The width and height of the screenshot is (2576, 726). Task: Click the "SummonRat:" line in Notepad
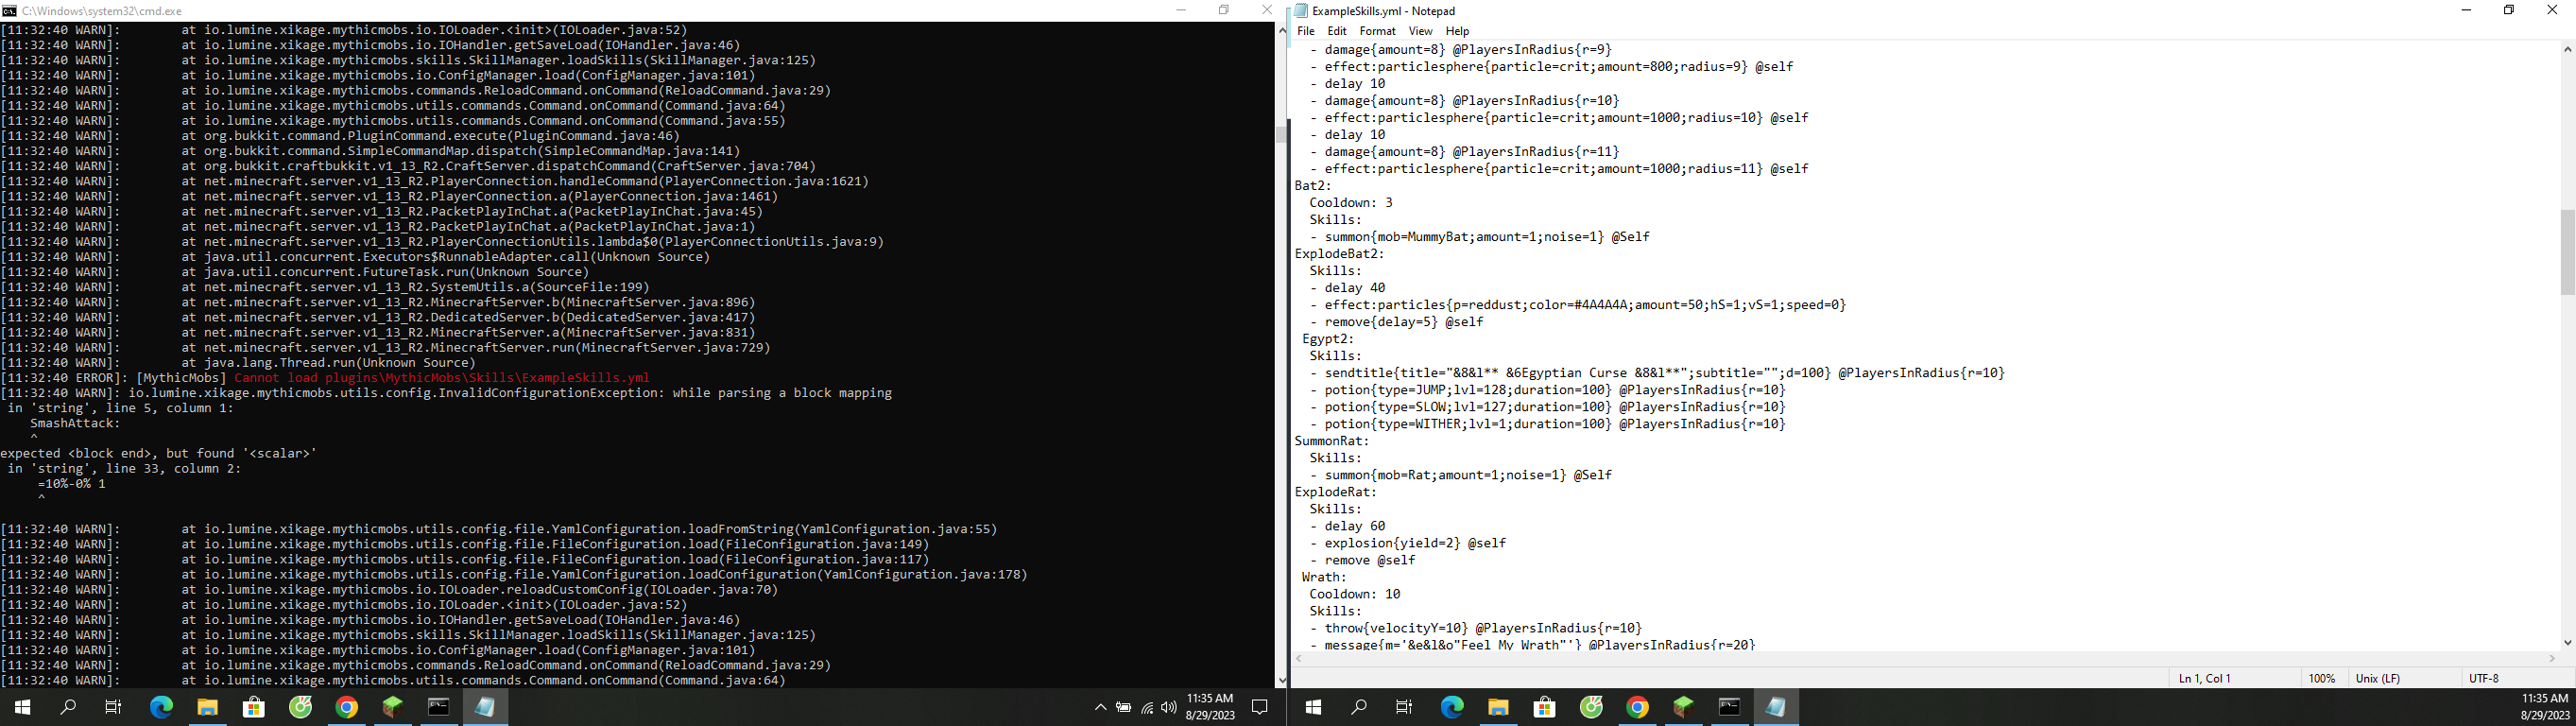[x=1332, y=441]
